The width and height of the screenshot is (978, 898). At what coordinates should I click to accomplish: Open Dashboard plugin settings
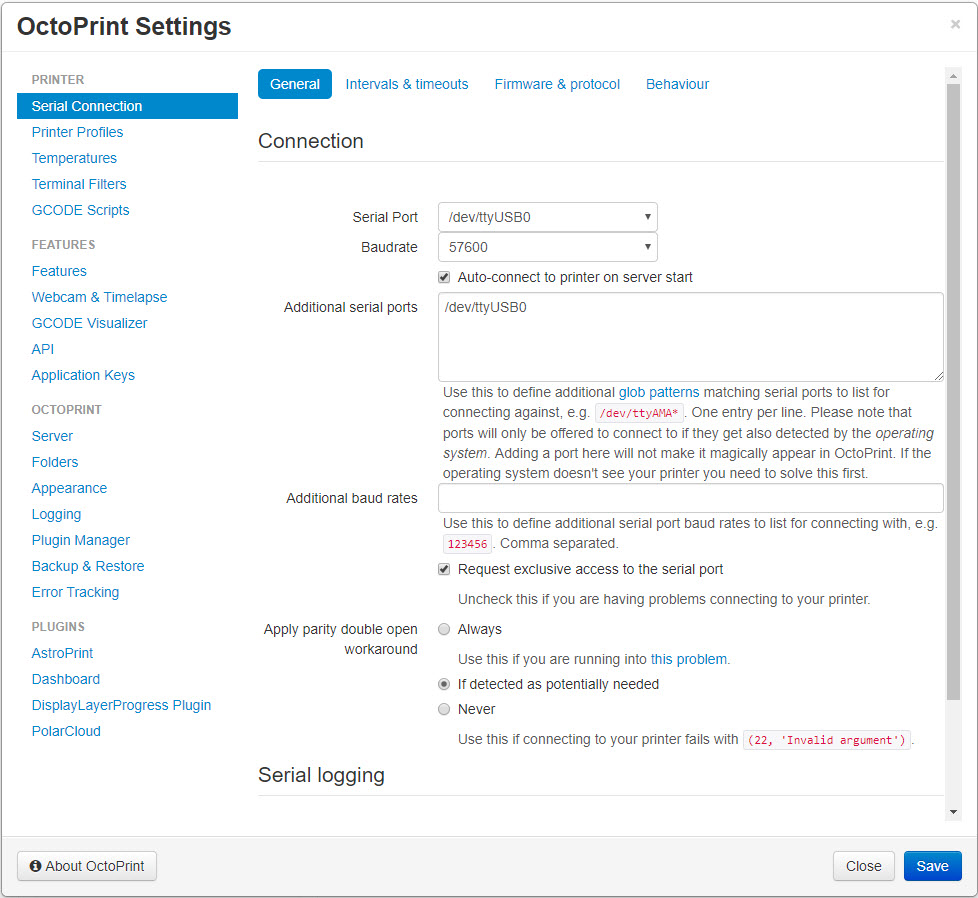65,679
